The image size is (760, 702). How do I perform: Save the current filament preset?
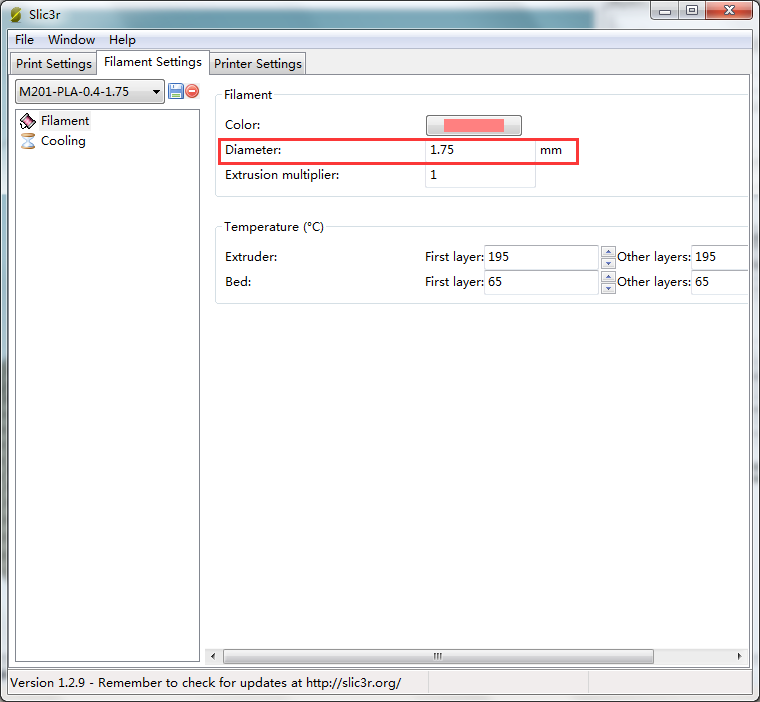176,91
